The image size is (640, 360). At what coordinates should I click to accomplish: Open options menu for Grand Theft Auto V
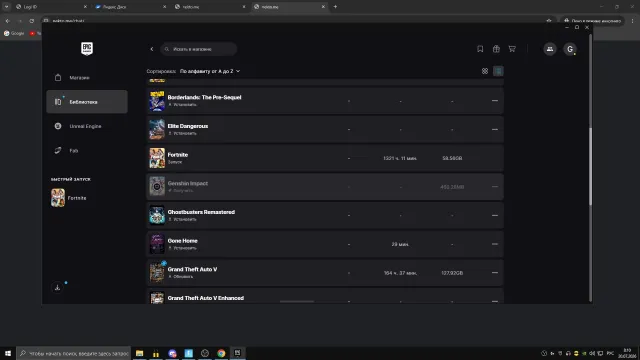[x=495, y=273]
